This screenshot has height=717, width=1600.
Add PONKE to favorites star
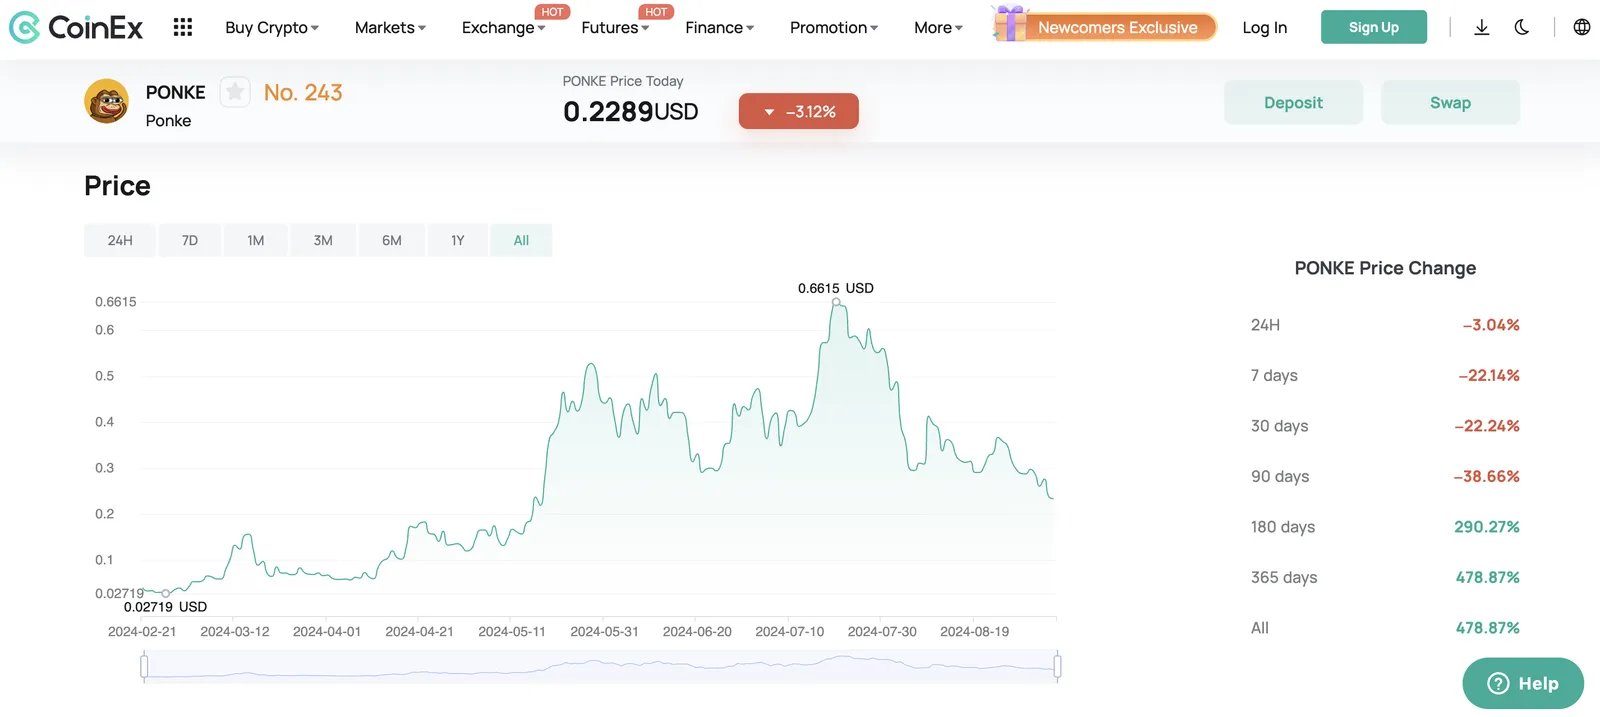pyautogui.click(x=235, y=92)
